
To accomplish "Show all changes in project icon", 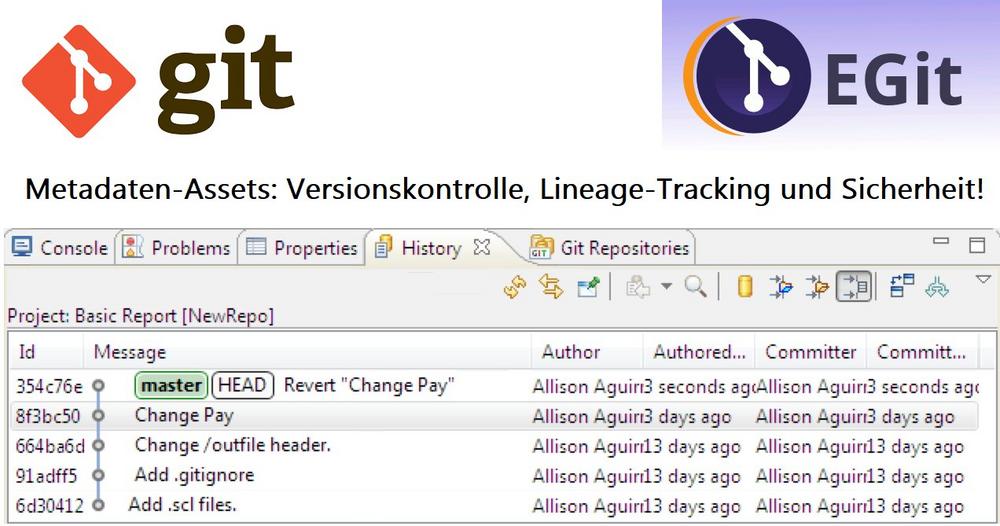I will [x=781, y=288].
